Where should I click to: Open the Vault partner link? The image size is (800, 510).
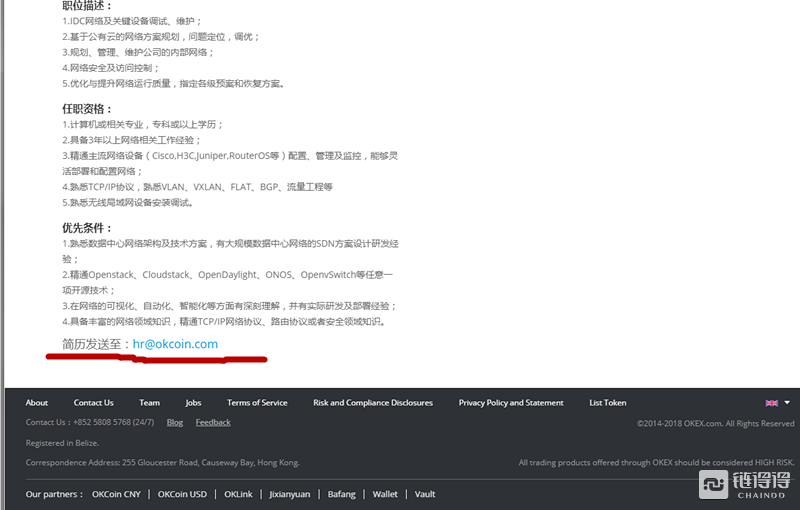click(425, 494)
